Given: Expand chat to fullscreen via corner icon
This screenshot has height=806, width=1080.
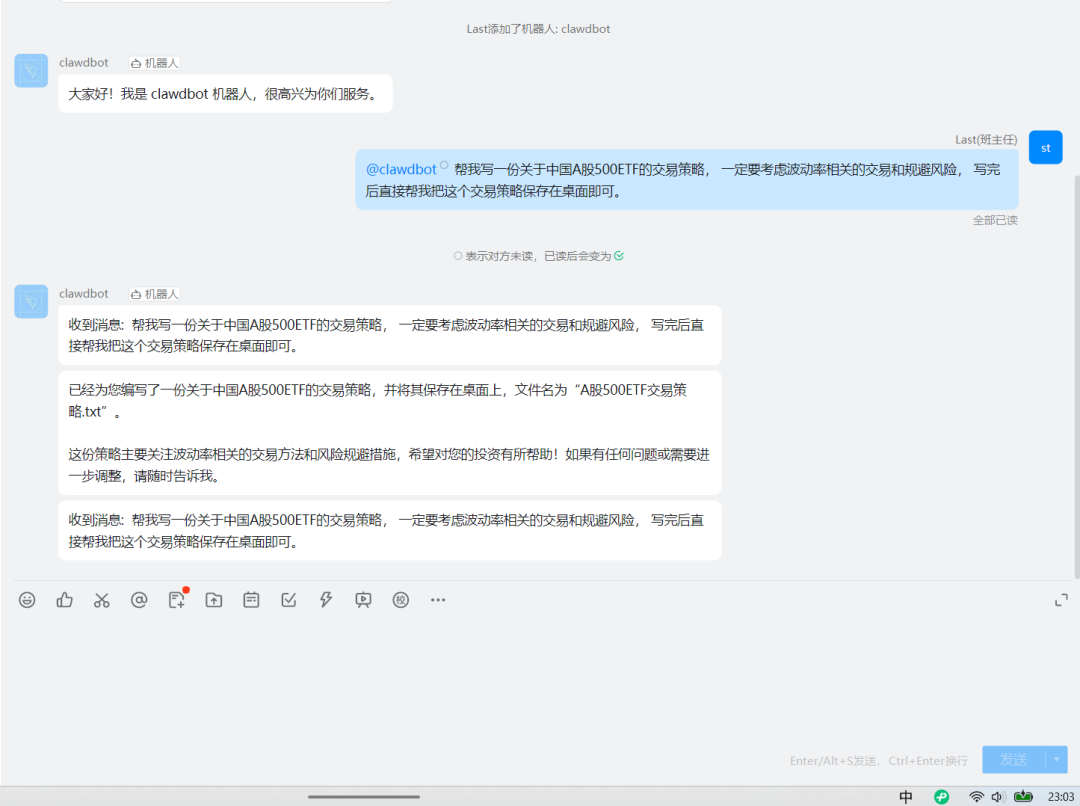Looking at the screenshot, I should (1061, 600).
